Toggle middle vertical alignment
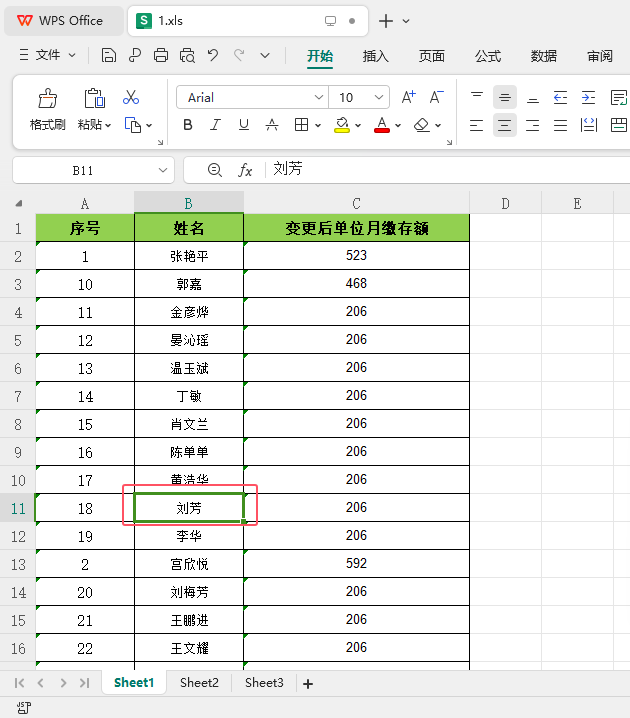630x718 pixels. 505,97
